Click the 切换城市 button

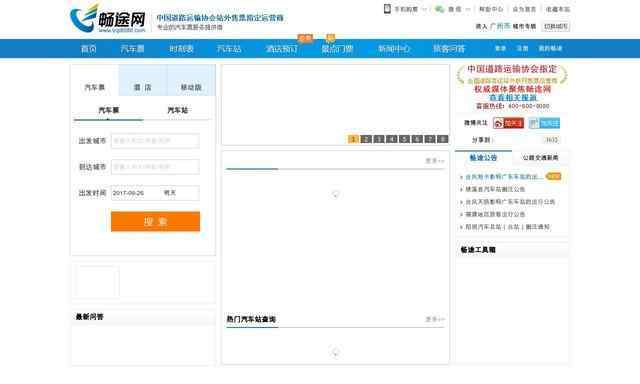click(x=556, y=27)
